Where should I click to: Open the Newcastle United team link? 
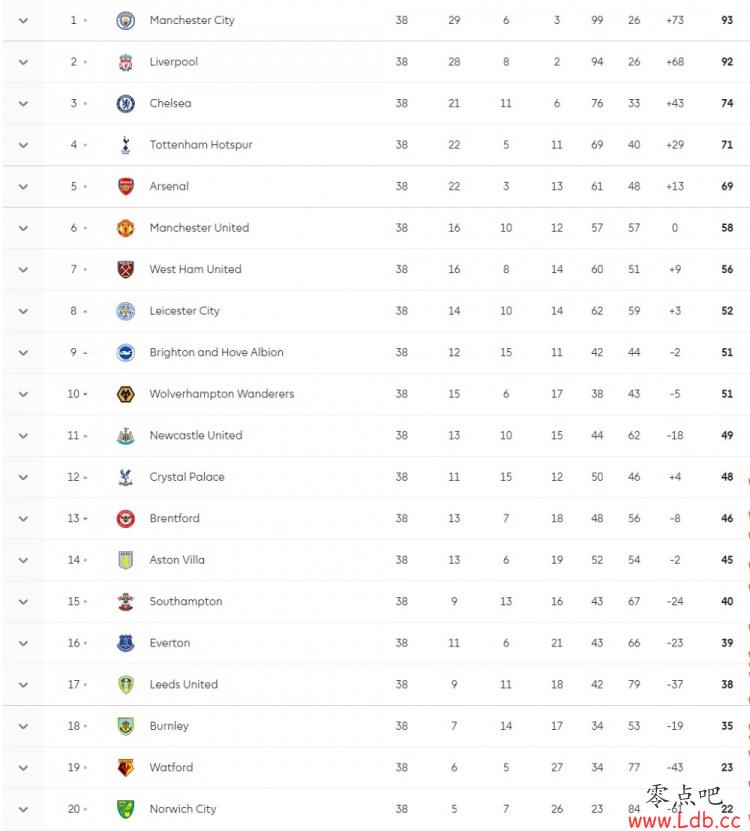196,435
